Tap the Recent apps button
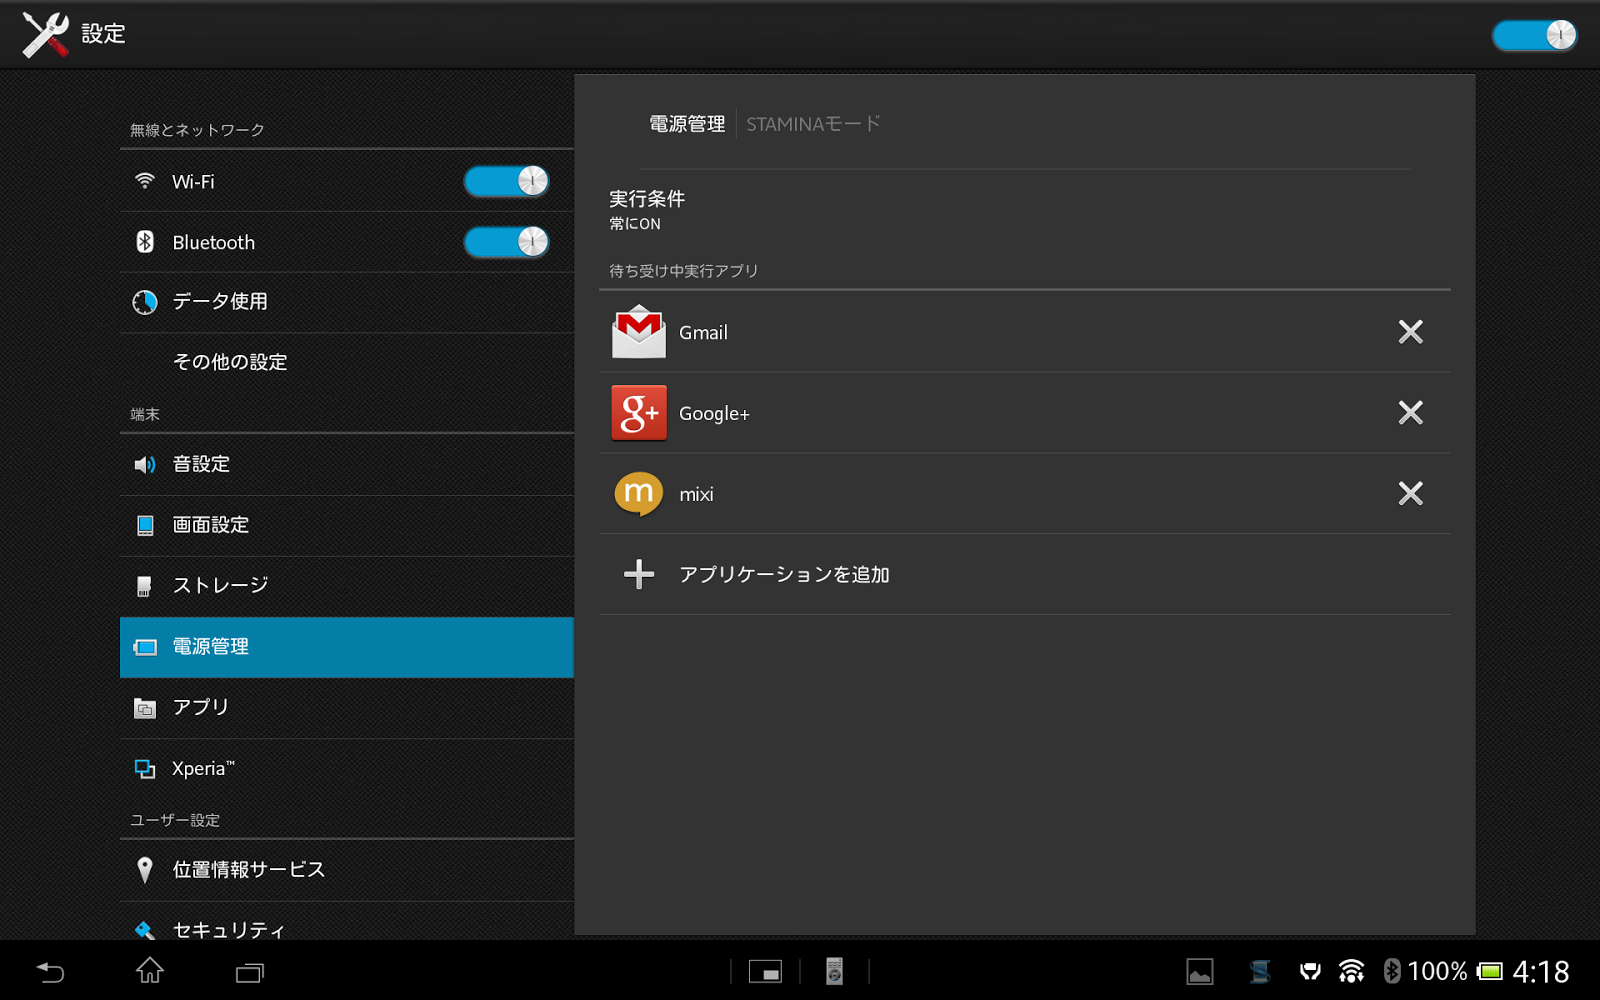This screenshot has height=1000, width=1600. tap(250, 972)
